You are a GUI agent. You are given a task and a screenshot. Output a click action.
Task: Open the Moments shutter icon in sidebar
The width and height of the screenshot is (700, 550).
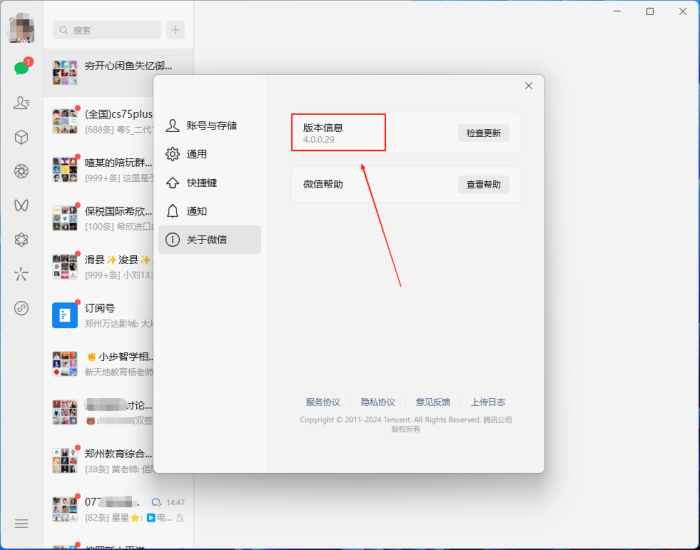point(21,171)
